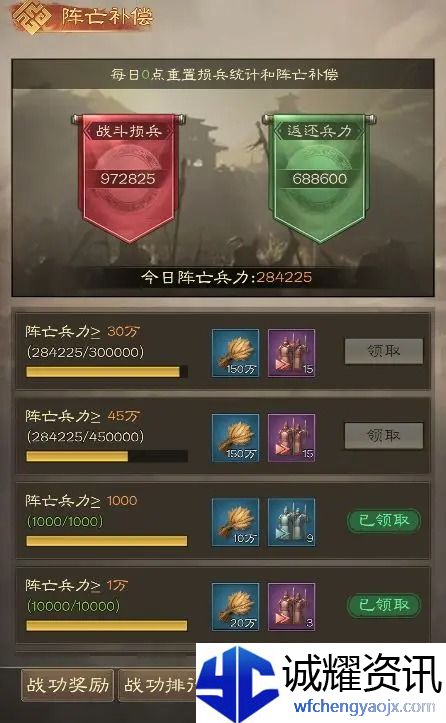Tap the 20万 grain reward in 1万 row
This screenshot has height=723, width=446.
click(x=235, y=607)
